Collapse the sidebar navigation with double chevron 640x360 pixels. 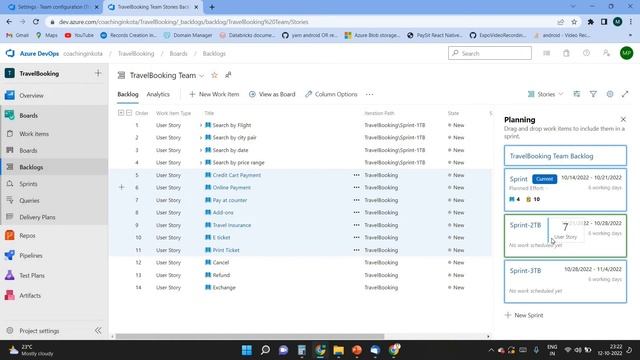(x=98, y=331)
